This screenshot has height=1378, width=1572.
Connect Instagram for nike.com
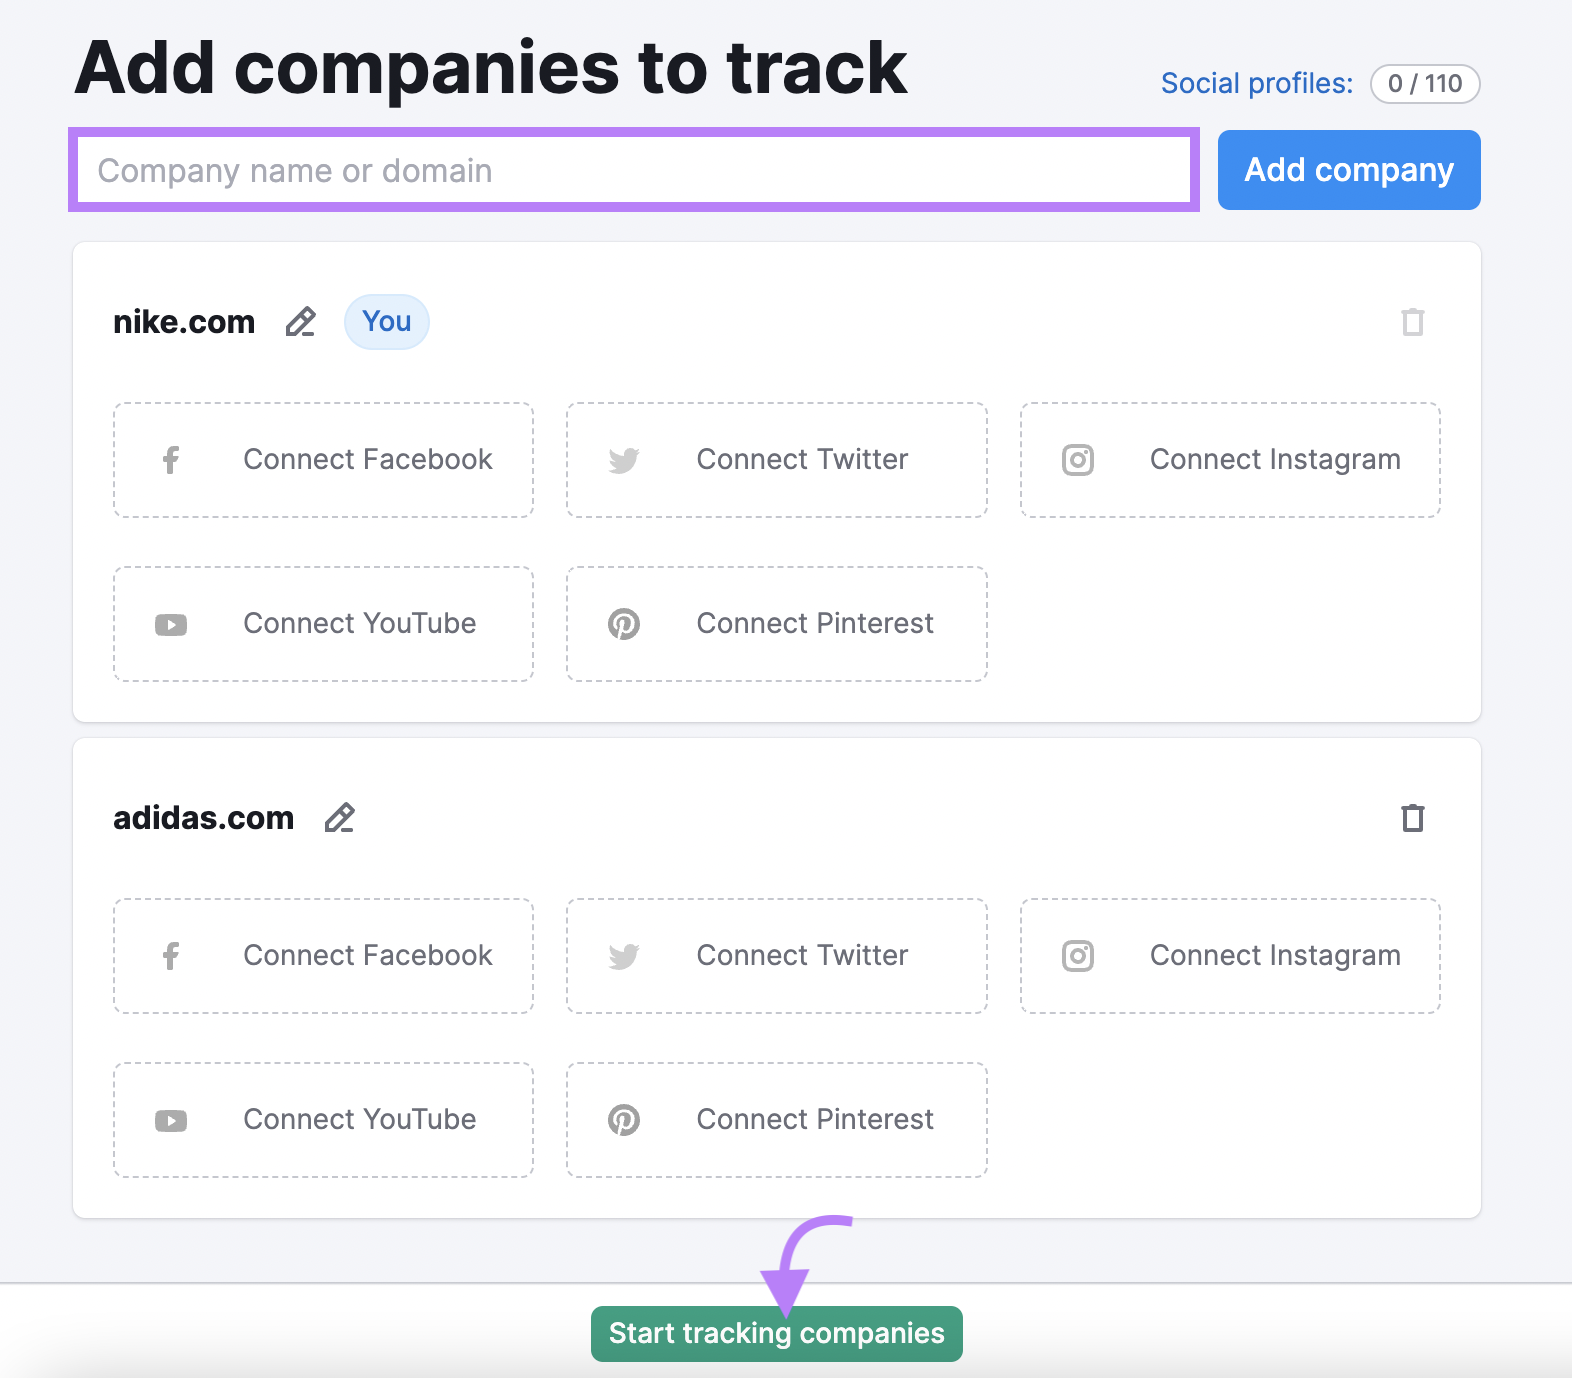pos(1230,460)
